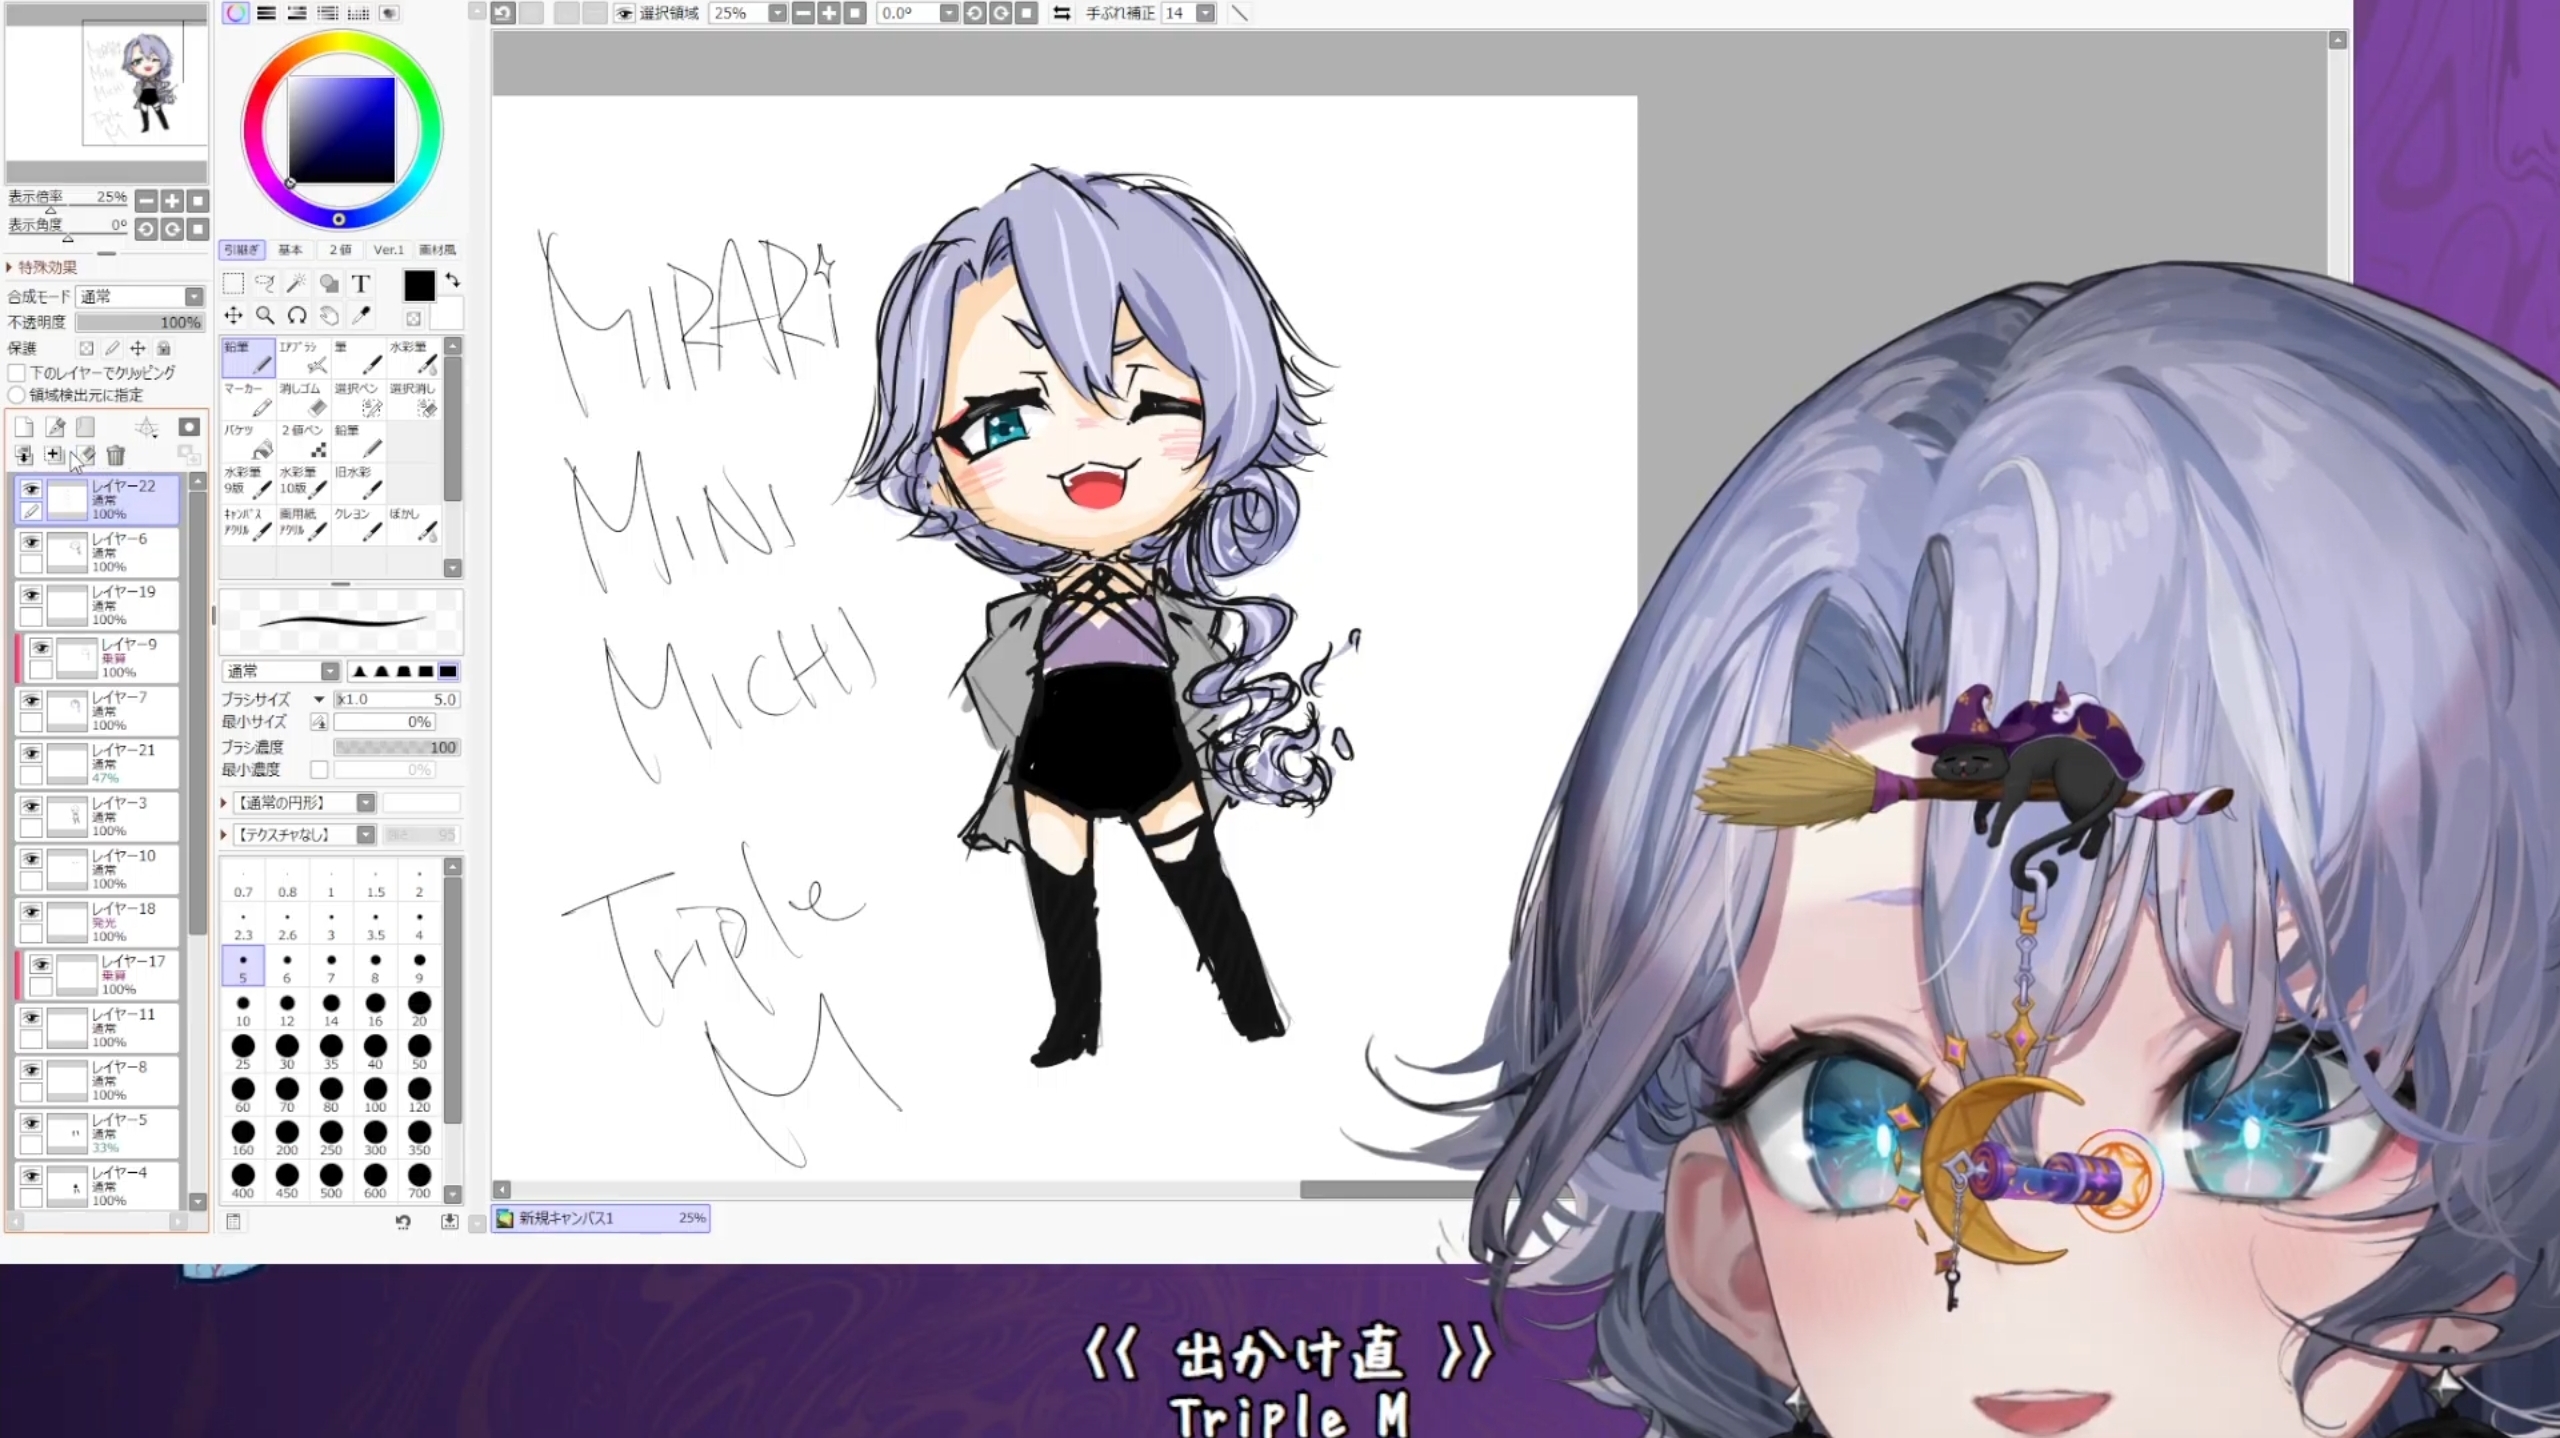This screenshot has width=2560, height=1438.
Task: Open the 合成モード blend mode dropdown
Action: 193,296
